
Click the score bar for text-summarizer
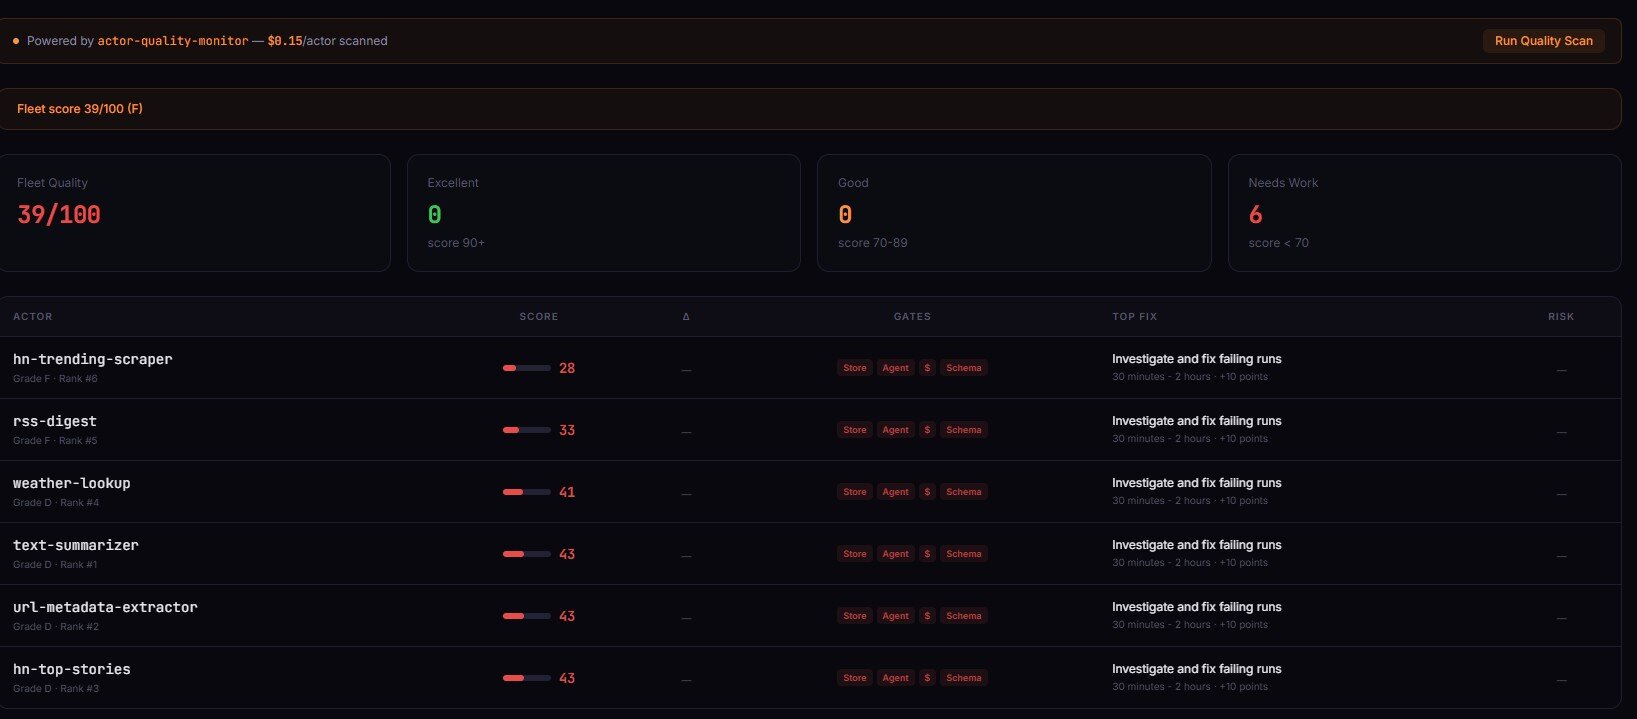click(x=526, y=554)
